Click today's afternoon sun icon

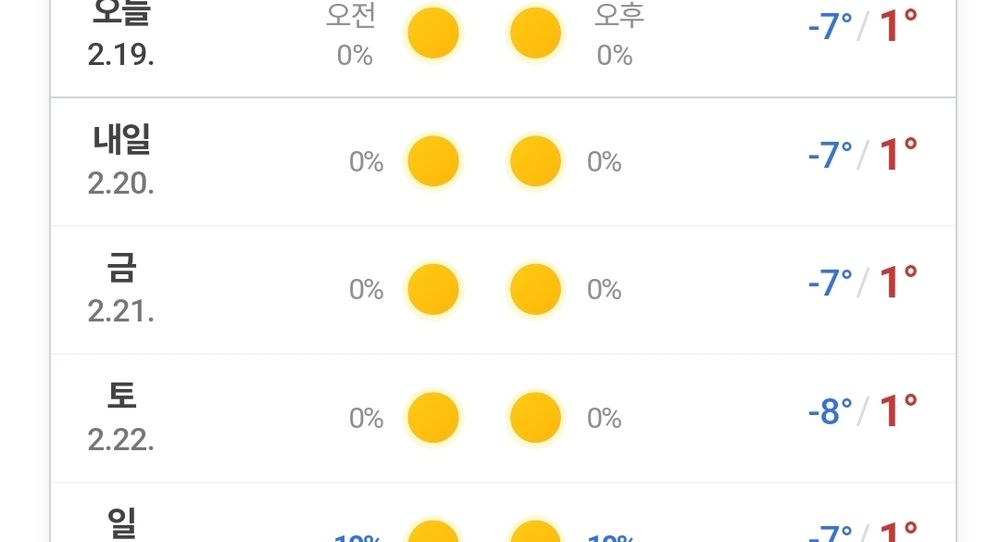tap(535, 33)
